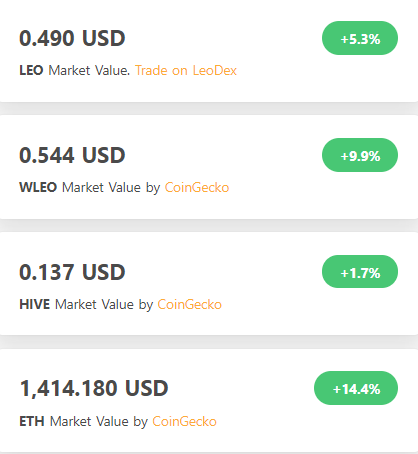Click the CoinGecko link under WLEO
Screen dimensions: 418x454
197,187
